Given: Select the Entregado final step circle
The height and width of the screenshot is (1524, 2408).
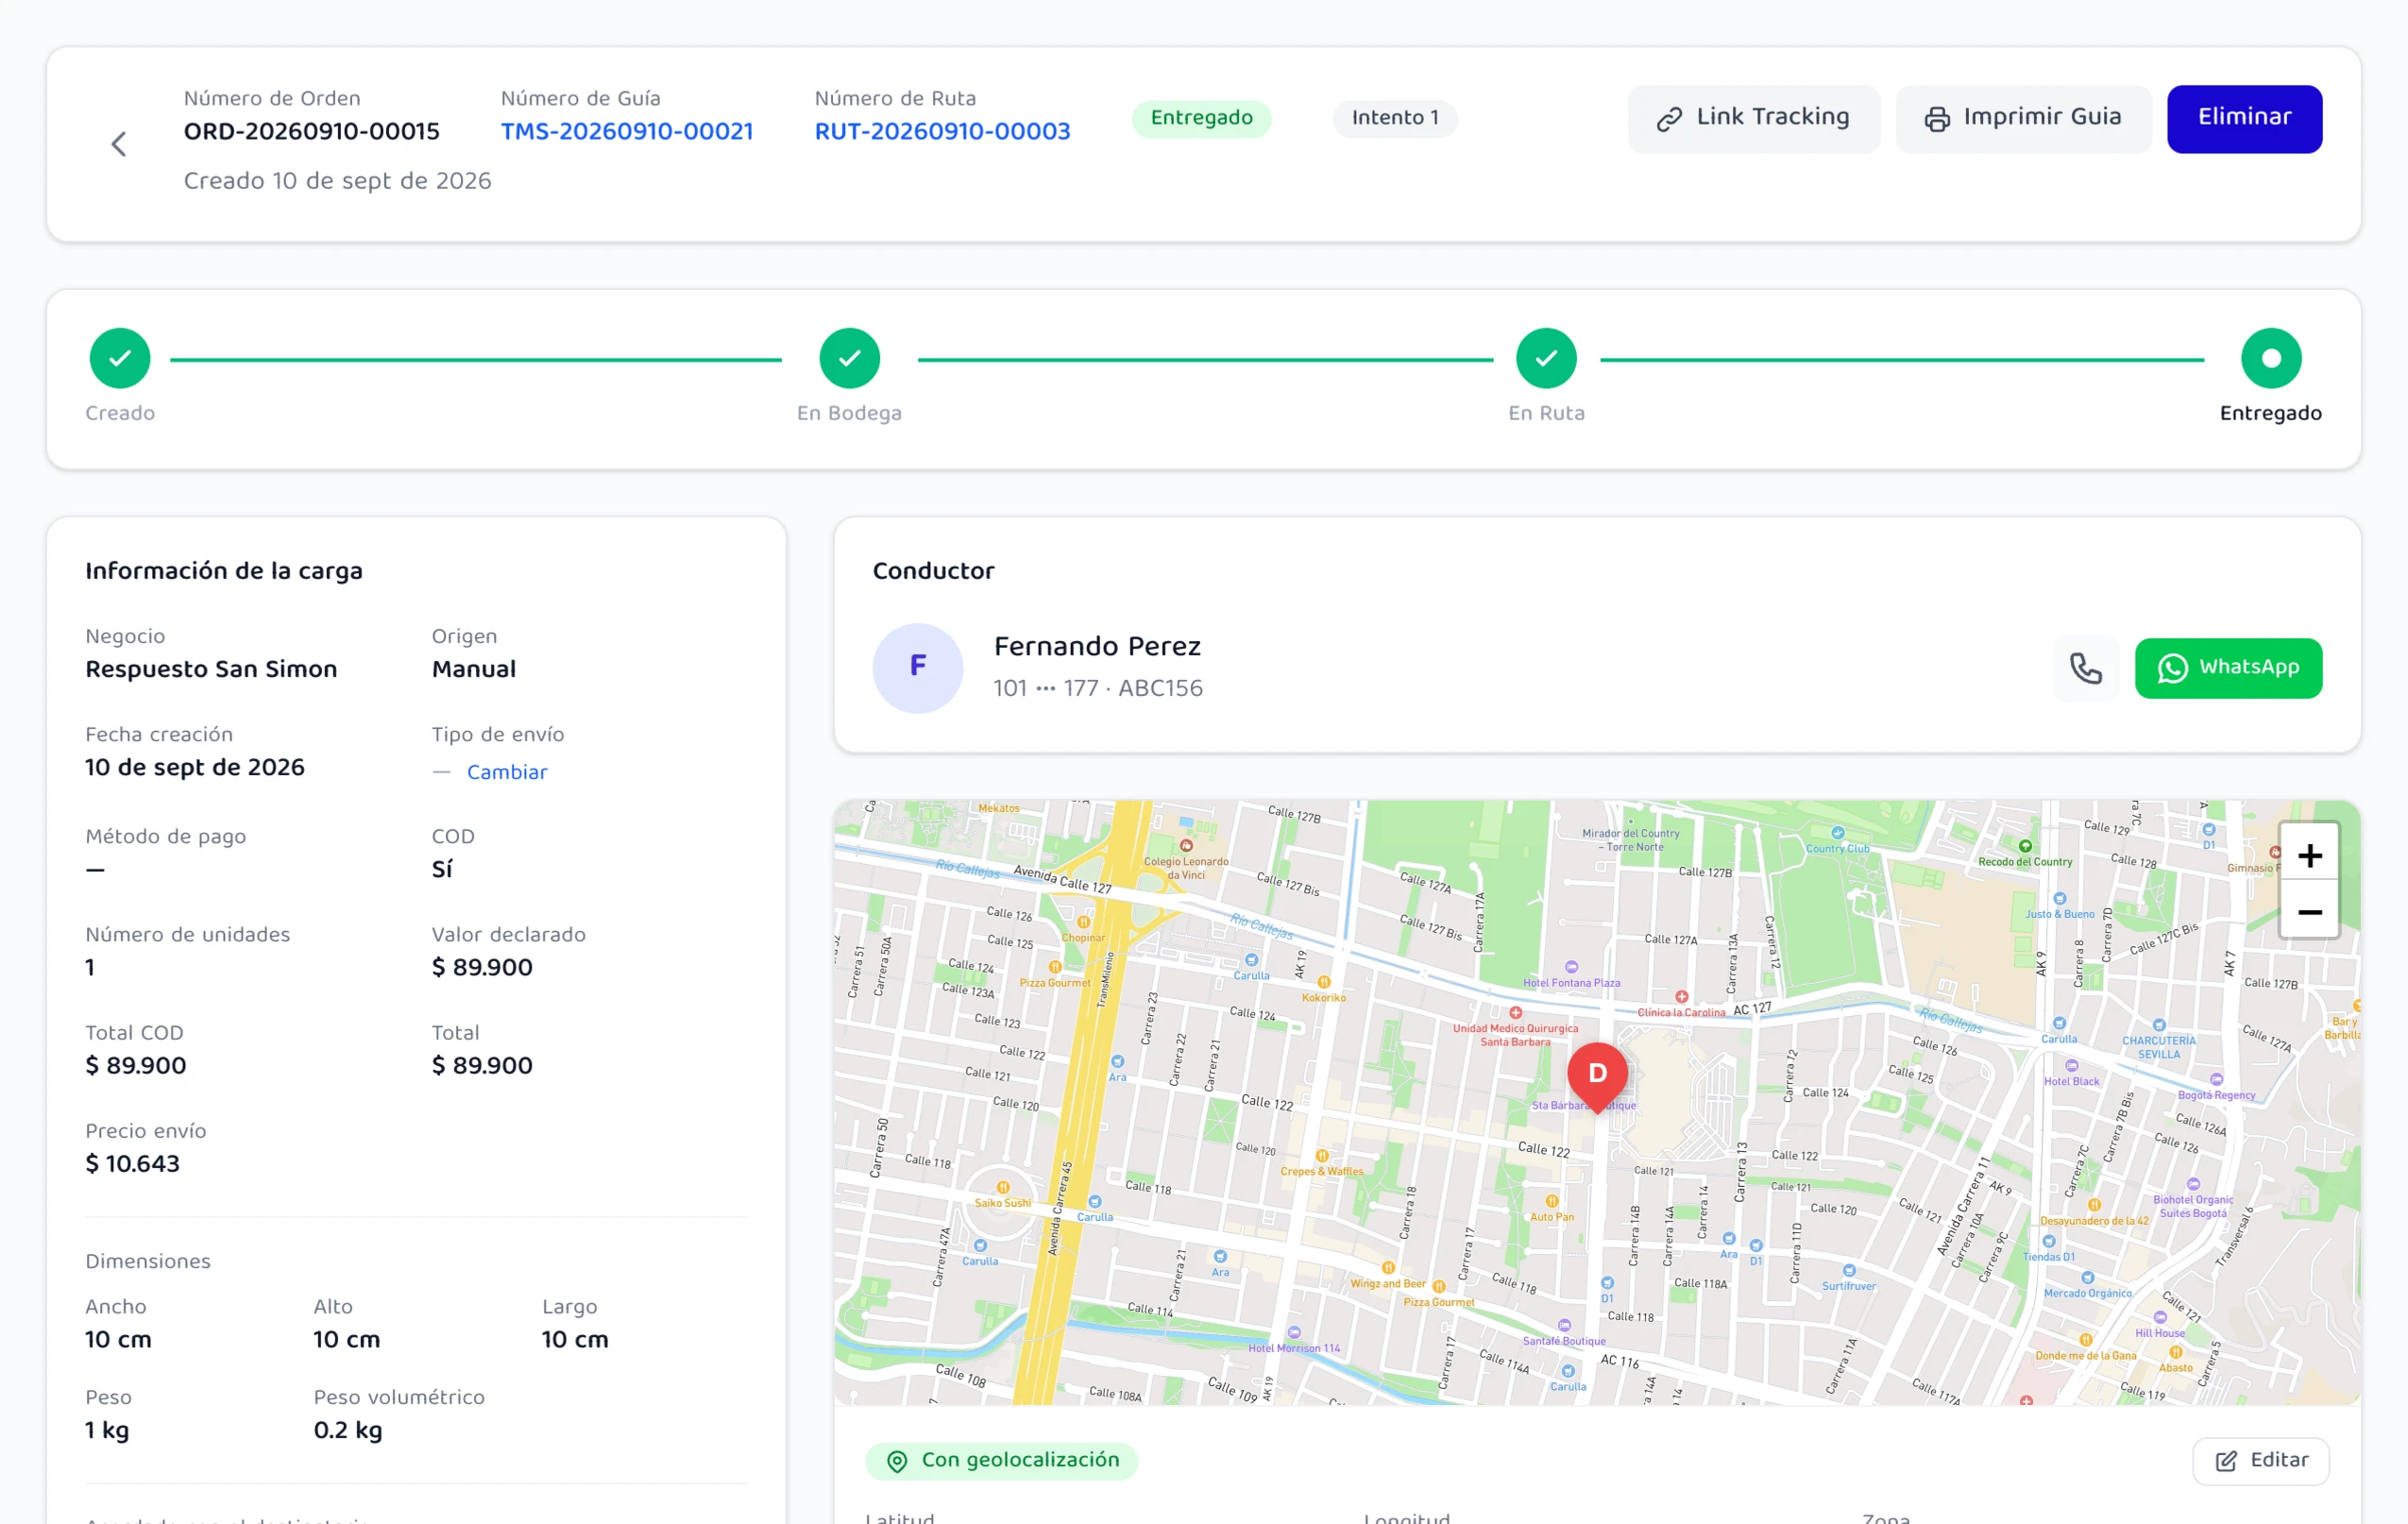Looking at the screenshot, I should click(x=2271, y=358).
